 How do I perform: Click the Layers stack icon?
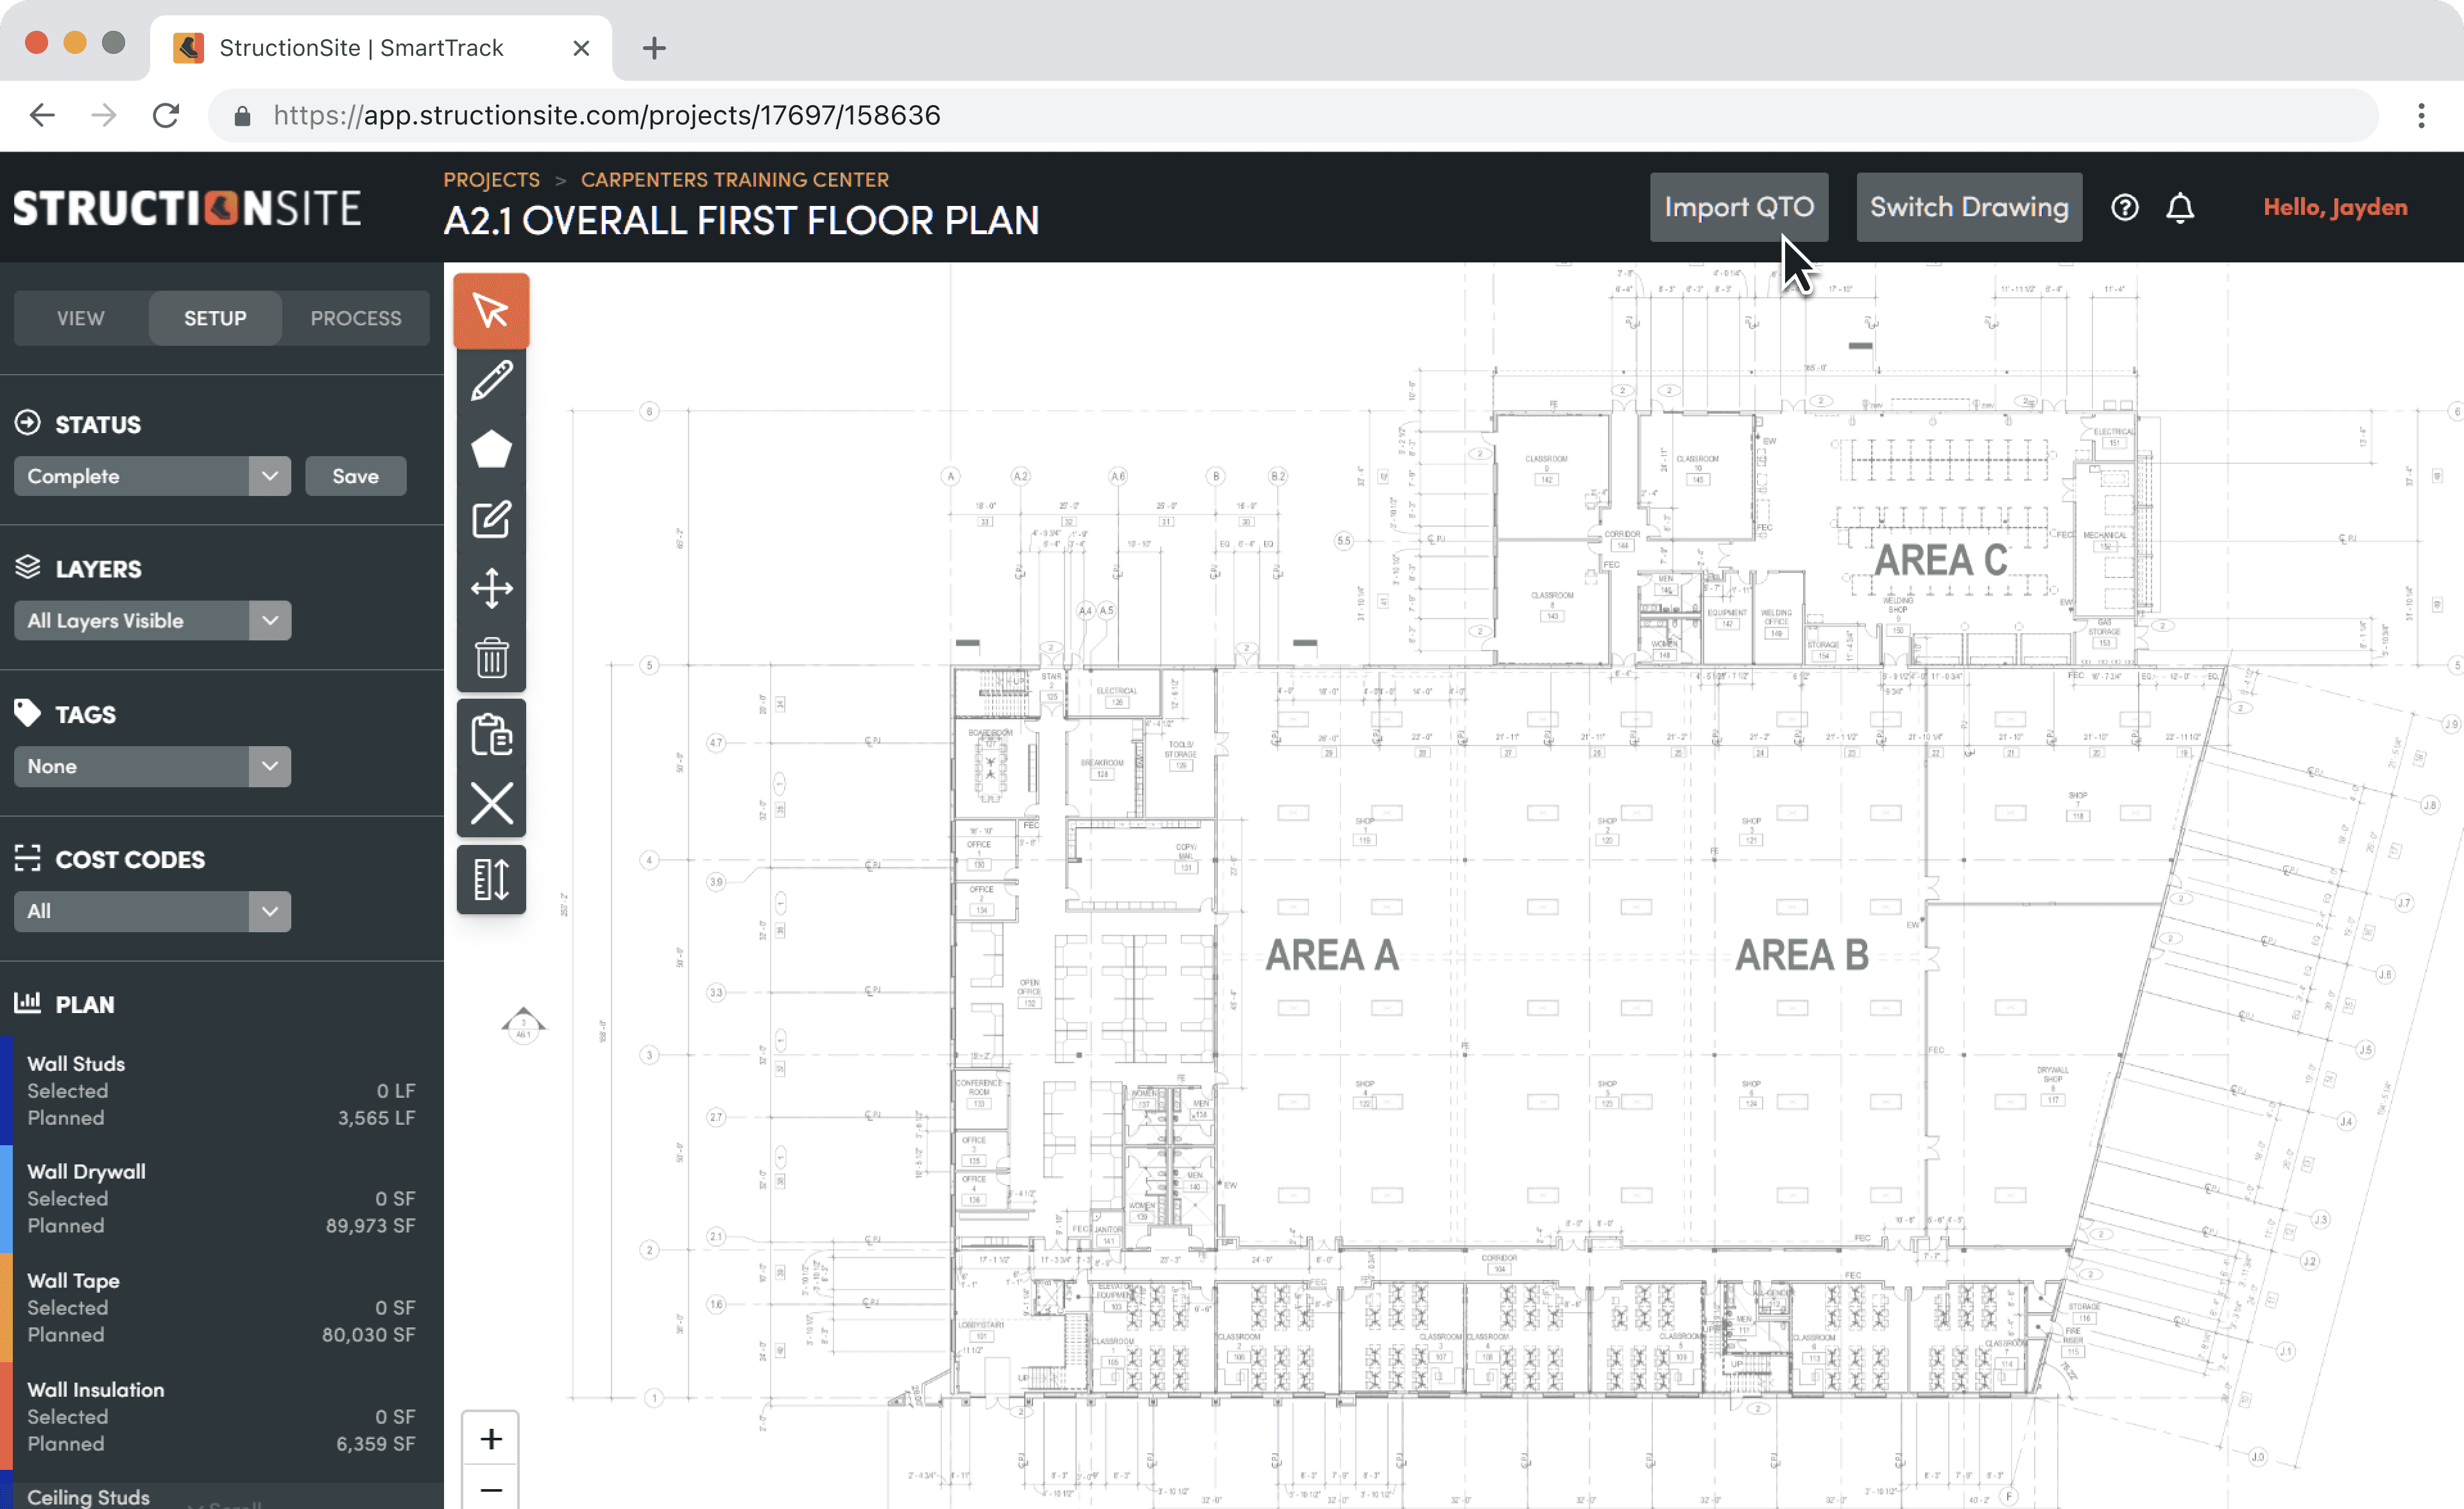(28, 567)
